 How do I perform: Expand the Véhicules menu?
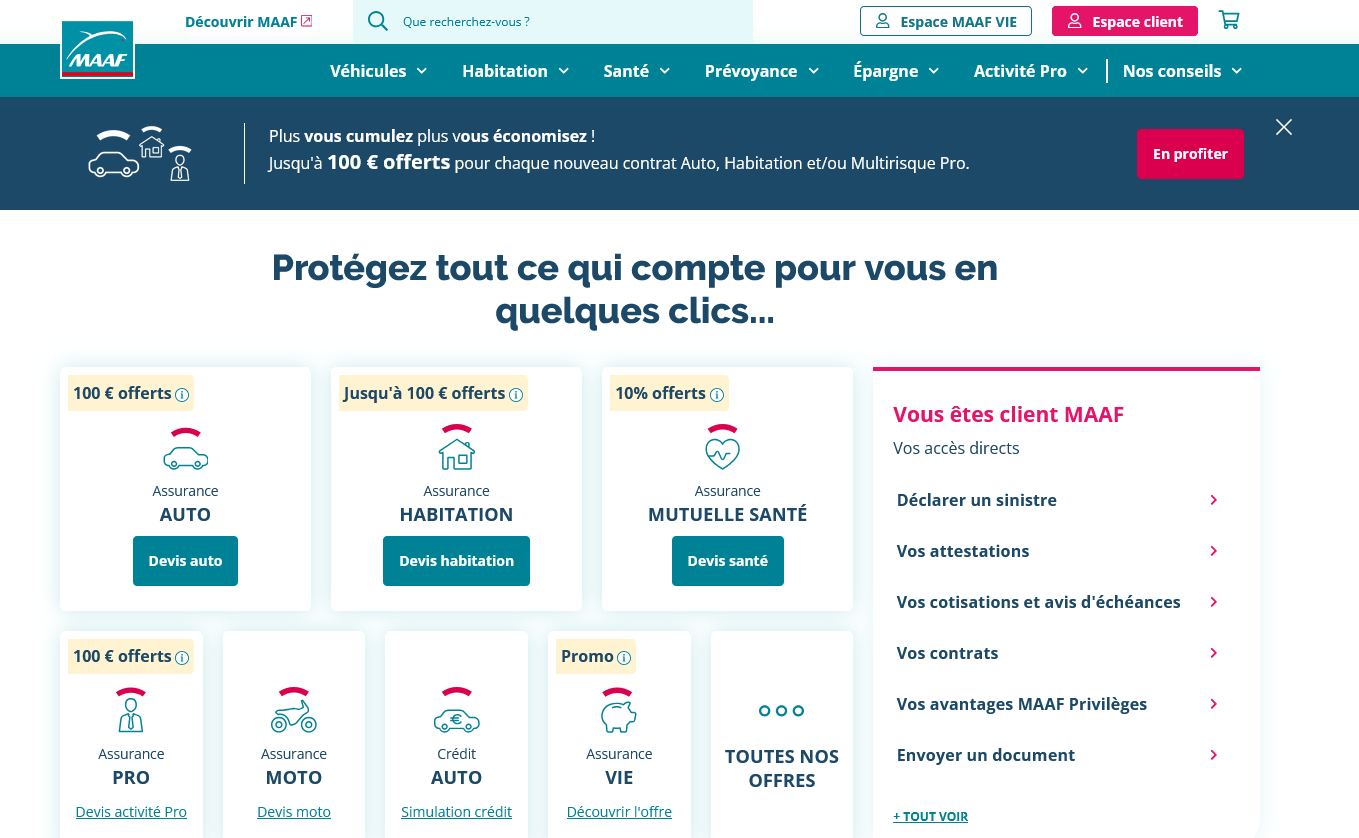pos(379,71)
